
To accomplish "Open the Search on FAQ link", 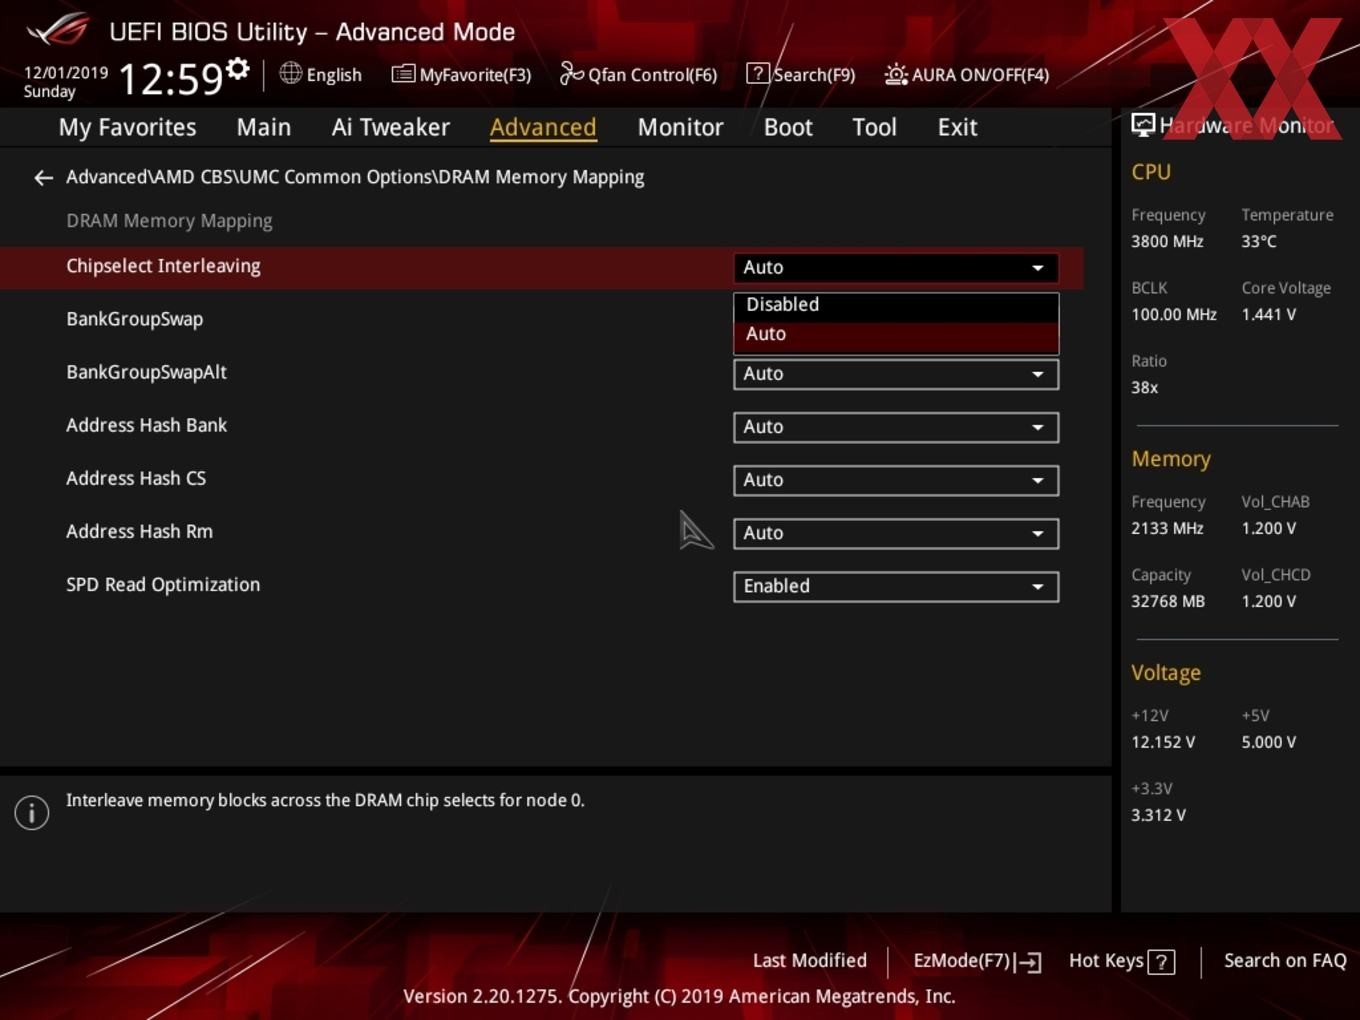I will click(1285, 961).
